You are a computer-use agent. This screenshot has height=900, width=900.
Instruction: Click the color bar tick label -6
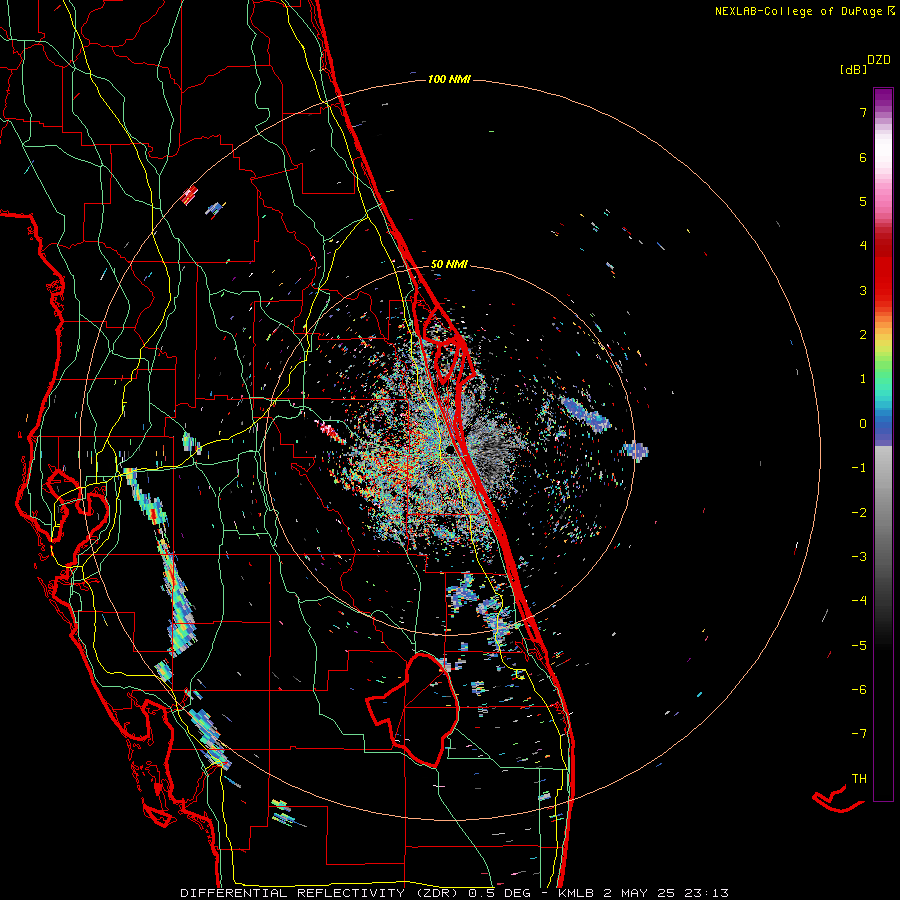click(x=859, y=690)
